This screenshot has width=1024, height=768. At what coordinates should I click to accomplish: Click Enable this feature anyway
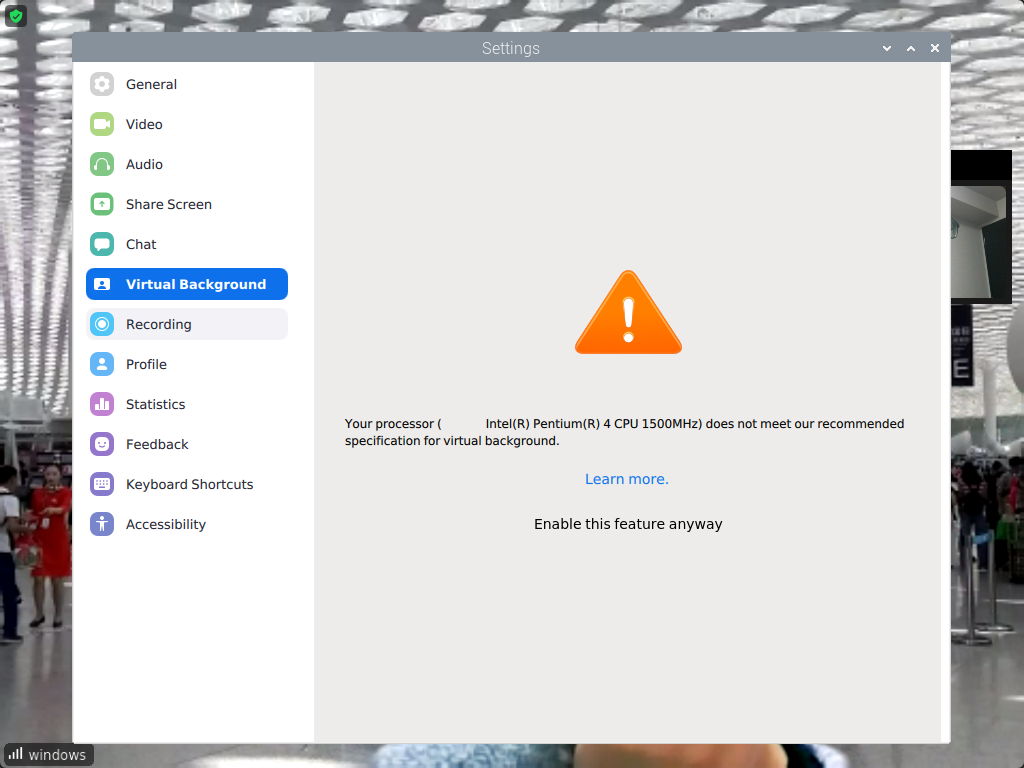point(628,524)
